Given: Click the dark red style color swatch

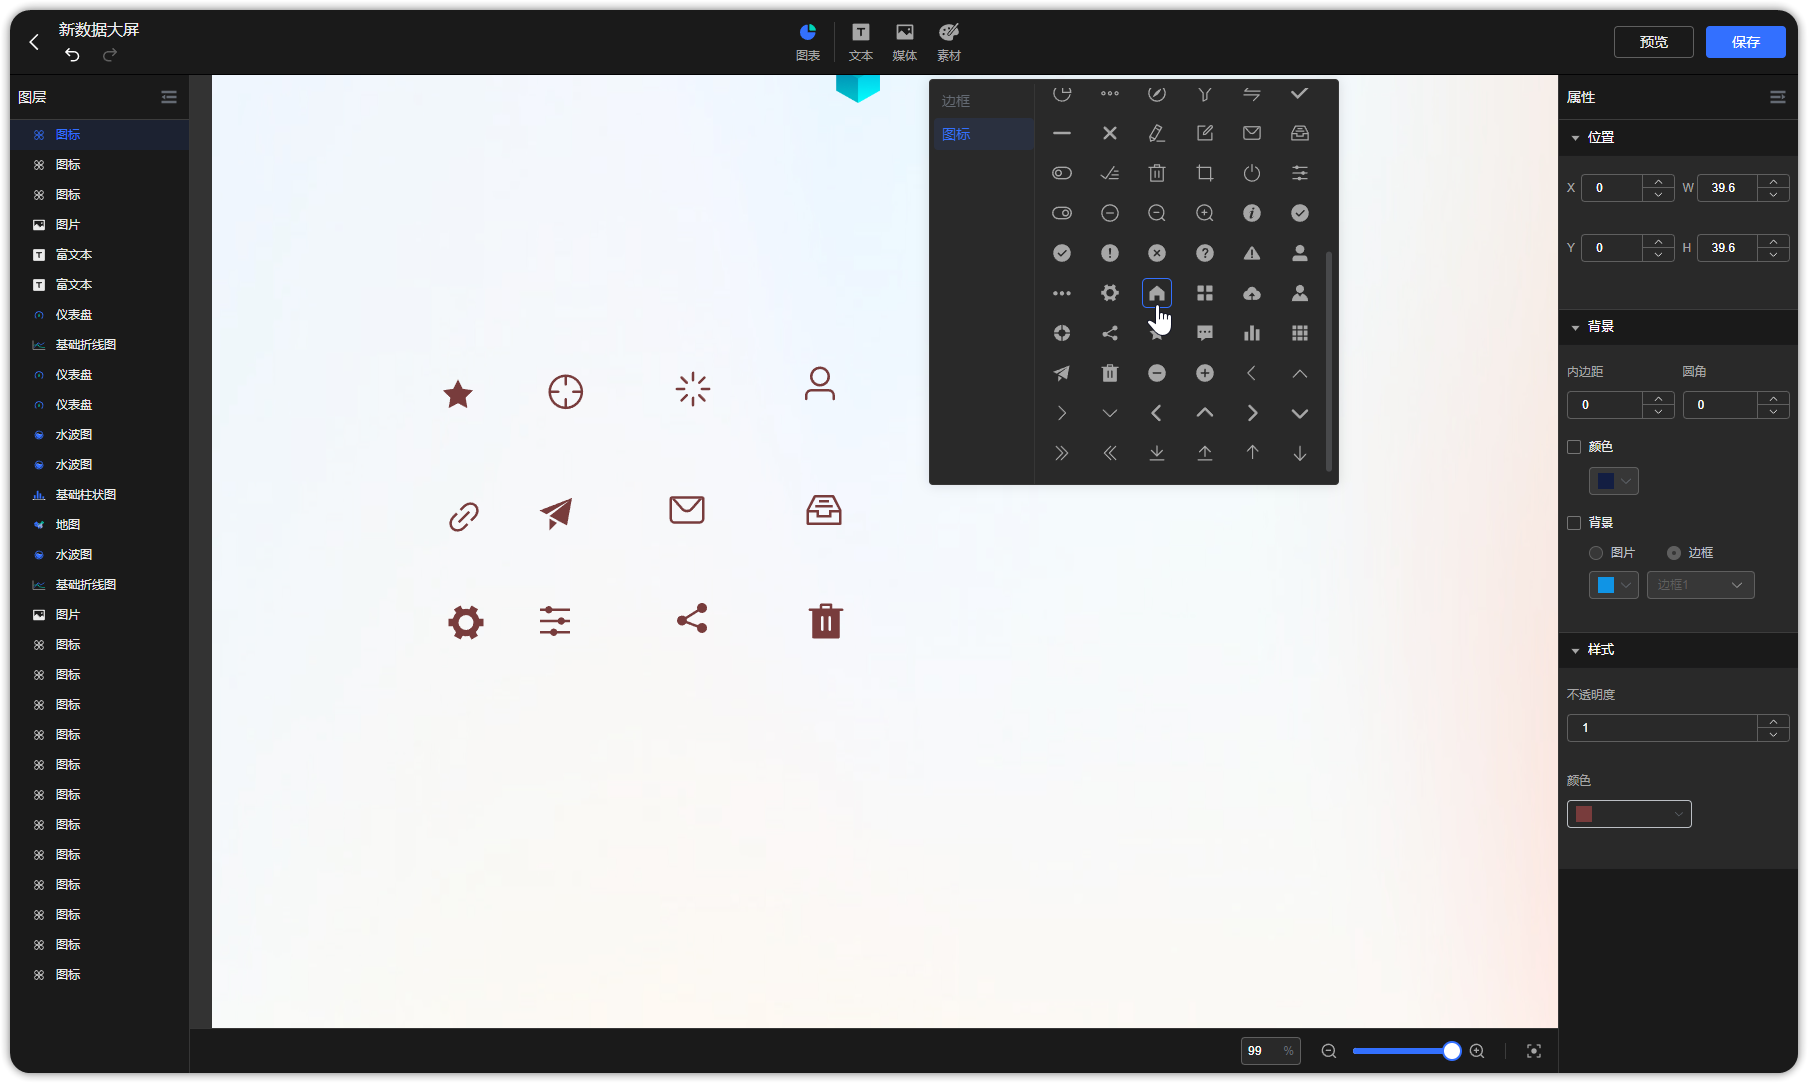Looking at the screenshot, I should 1584,814.
